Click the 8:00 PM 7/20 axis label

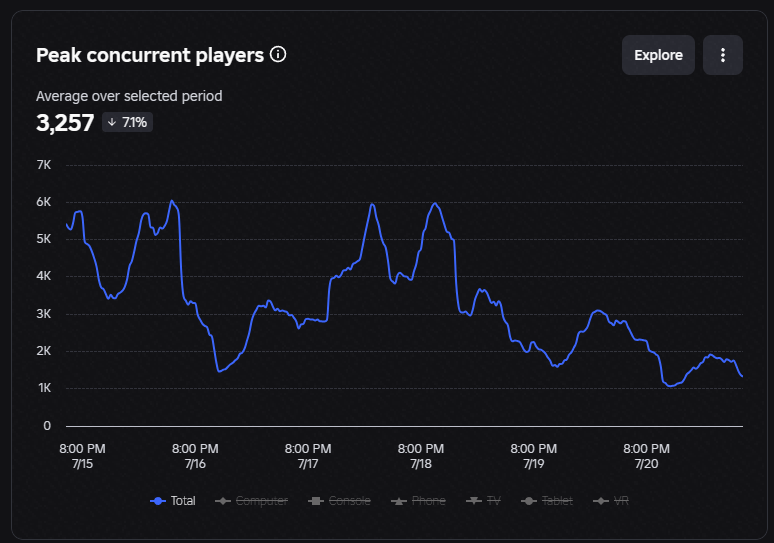point(647,456)
